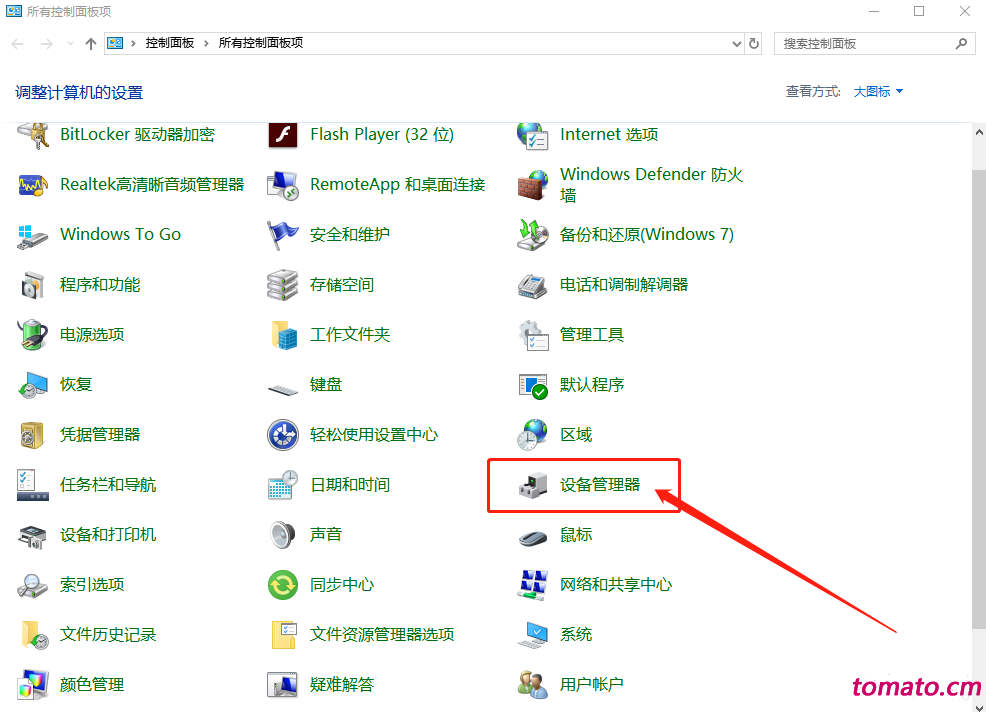Open the Windows Defender 防火墙 brick wall icon
This screenshot has height=712, width=986.
coord(533,185)
